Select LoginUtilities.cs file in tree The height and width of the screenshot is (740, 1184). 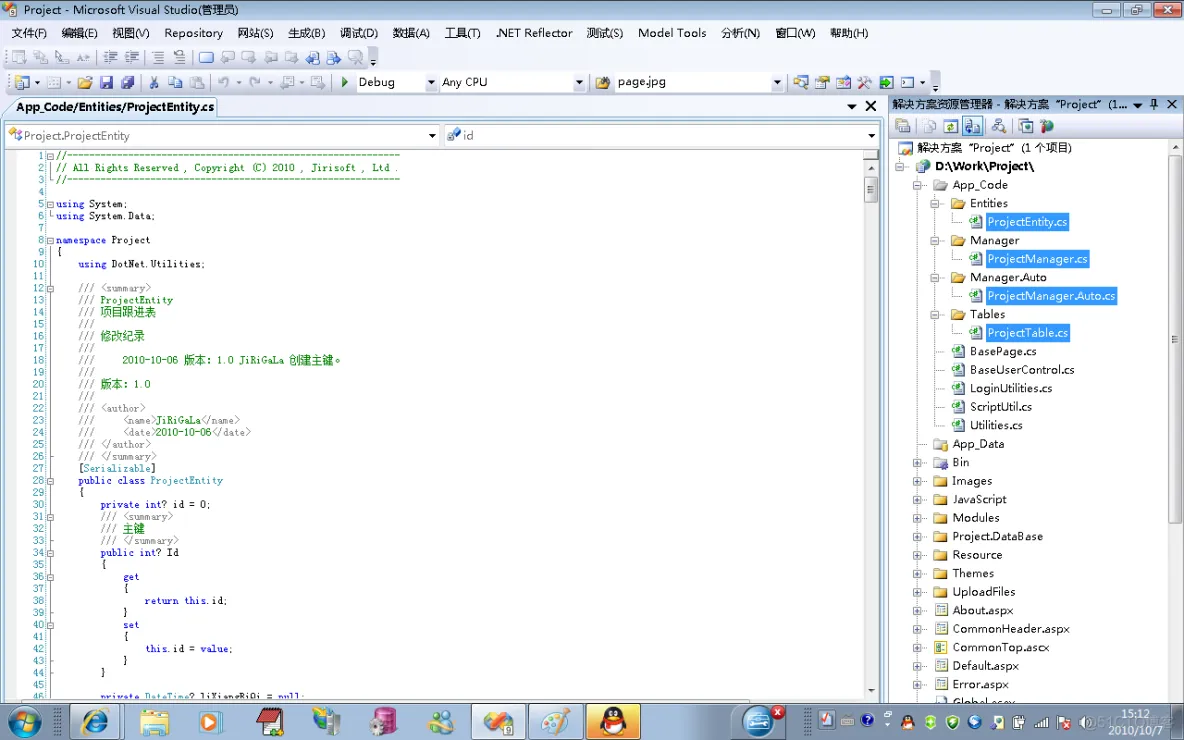(x=1010, y=389)
